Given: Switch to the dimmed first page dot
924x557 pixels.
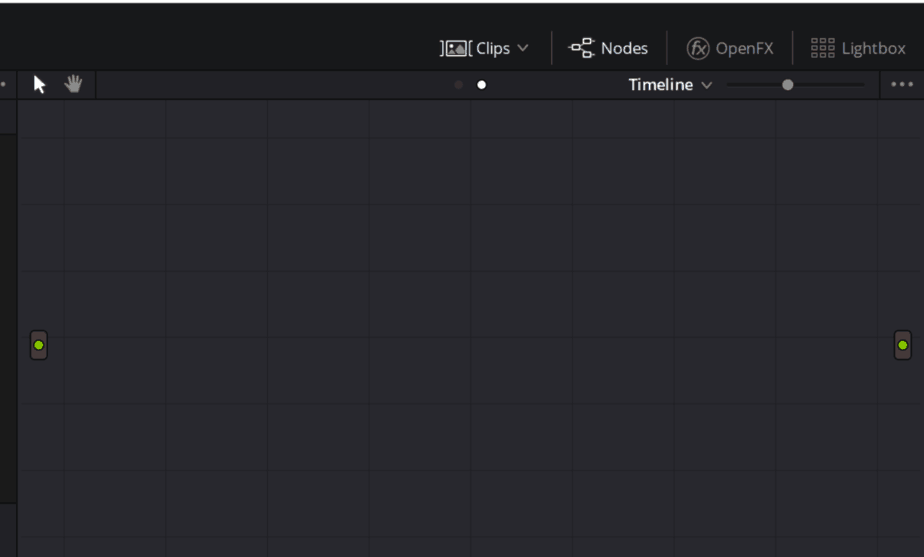Looking at the screenshot, I should [458, 85].
